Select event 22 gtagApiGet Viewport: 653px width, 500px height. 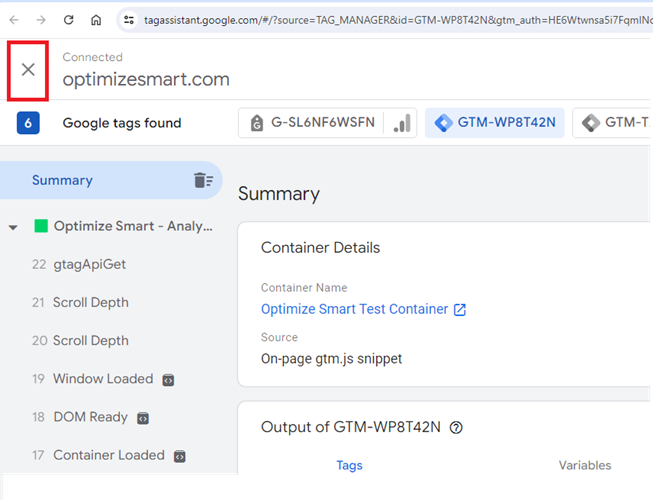[x=79, y=264]
